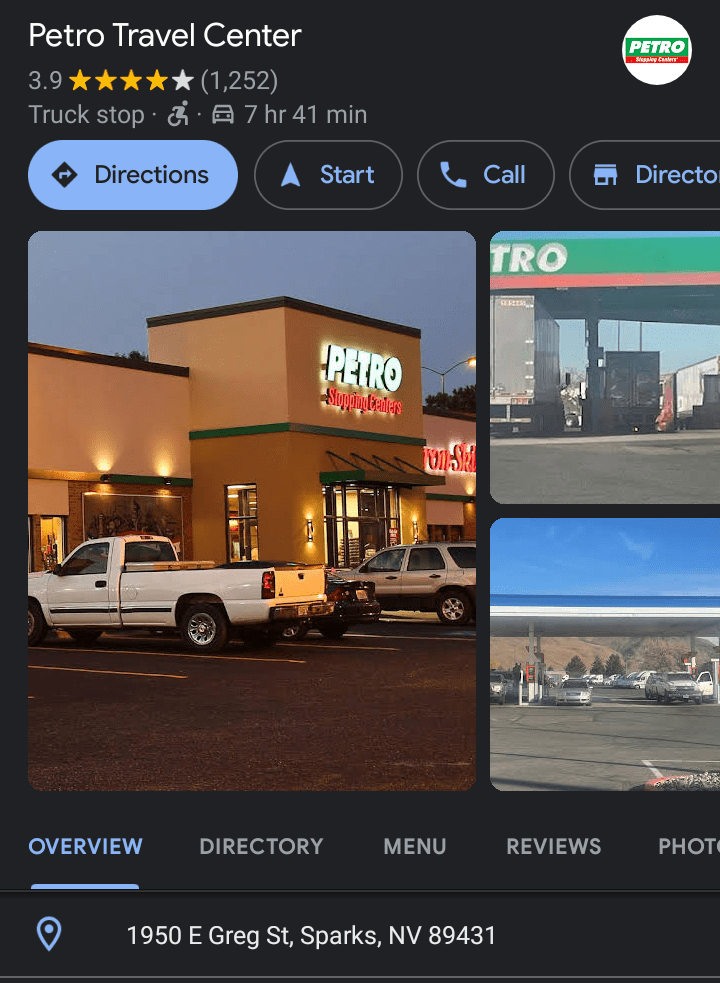This screenshot has width=720, height=983.
Task: Select the MENU tab
Action: coord(414,847)
